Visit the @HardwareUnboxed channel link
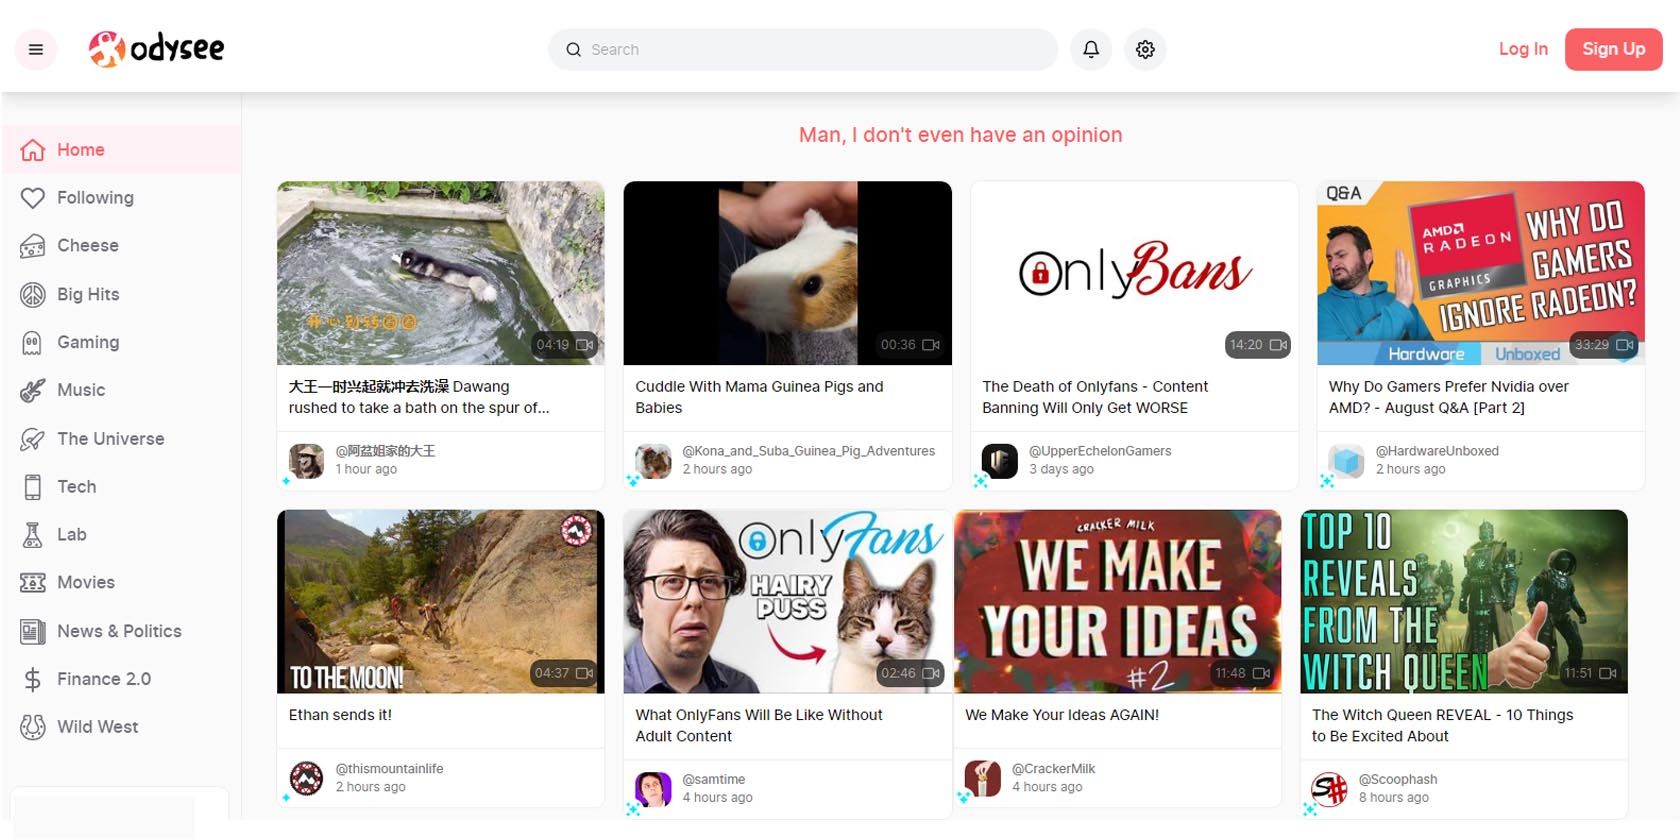 point(1437,451)
